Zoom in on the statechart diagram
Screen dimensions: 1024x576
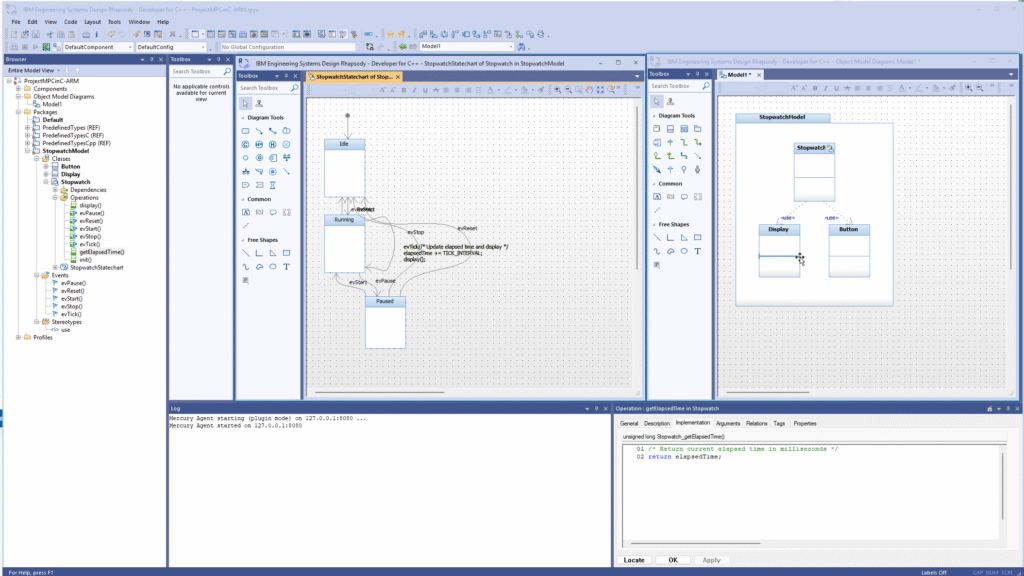point(558,90)
